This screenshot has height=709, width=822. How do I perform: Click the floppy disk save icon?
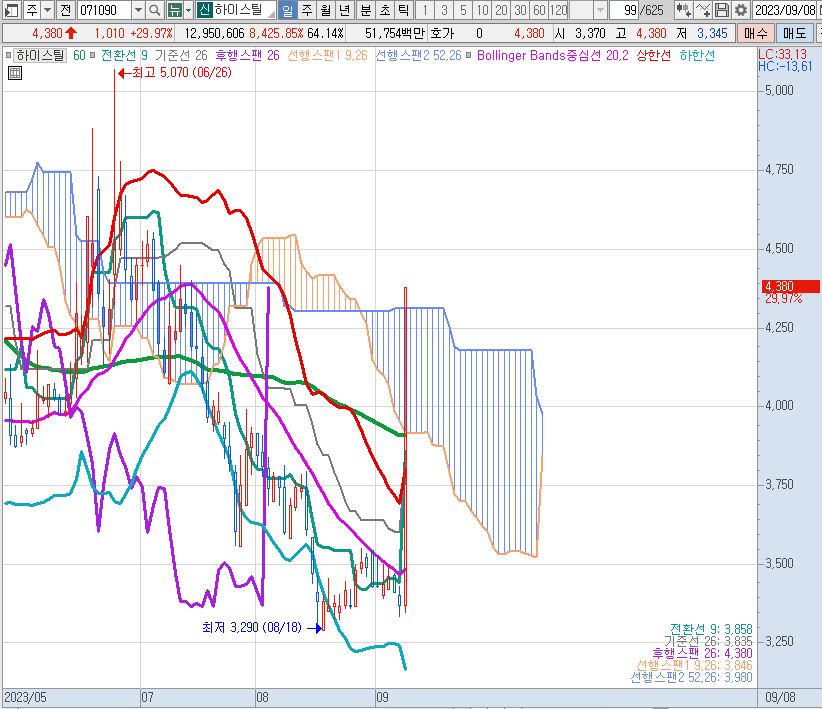coord(722,9)
